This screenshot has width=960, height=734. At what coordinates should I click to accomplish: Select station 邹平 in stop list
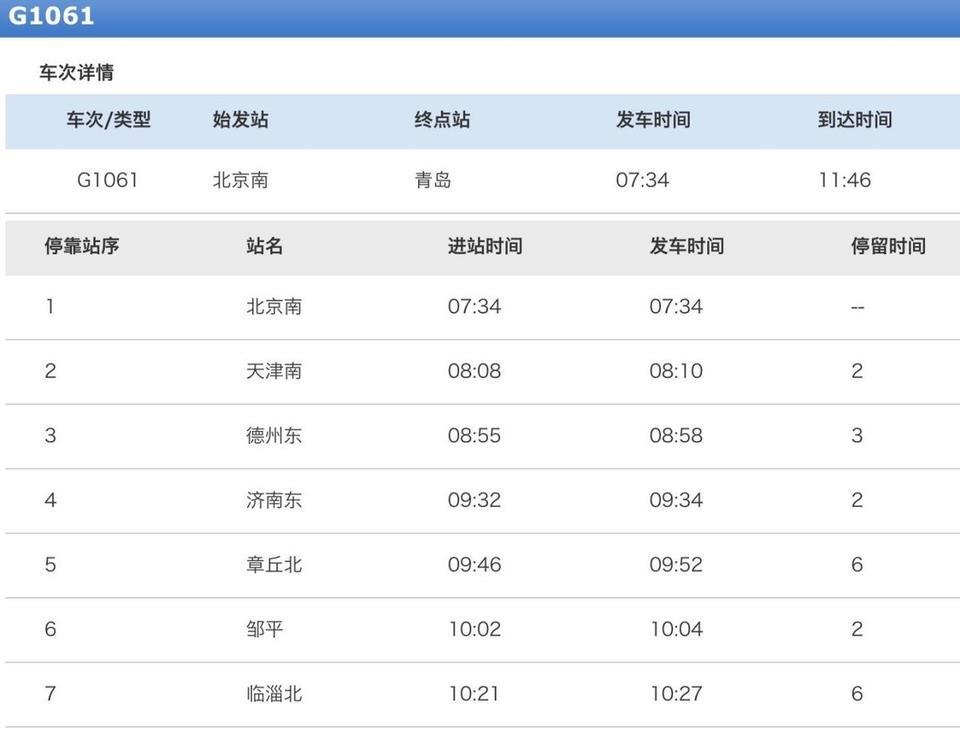click(x=264, y=629)
